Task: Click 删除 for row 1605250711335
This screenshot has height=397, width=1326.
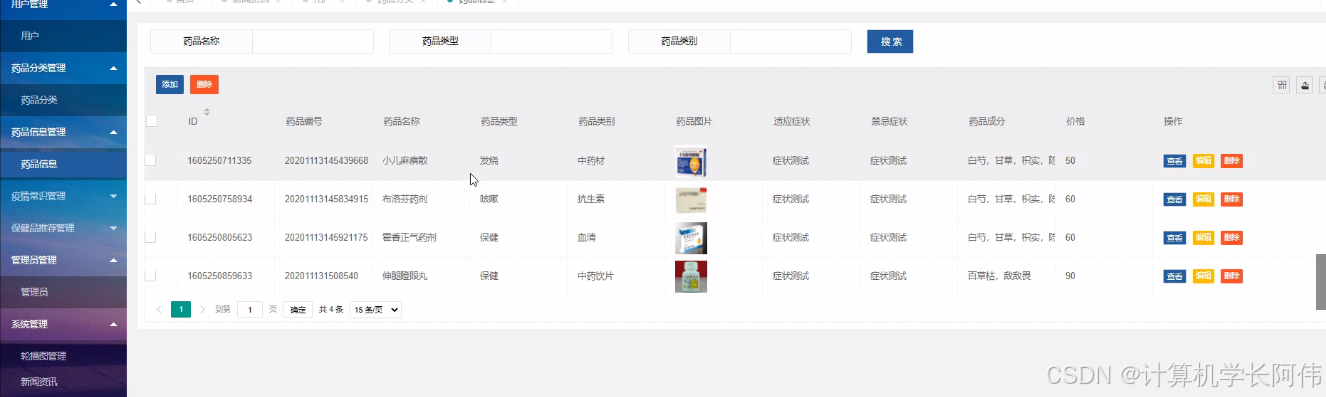Action: pos(1231,161)
